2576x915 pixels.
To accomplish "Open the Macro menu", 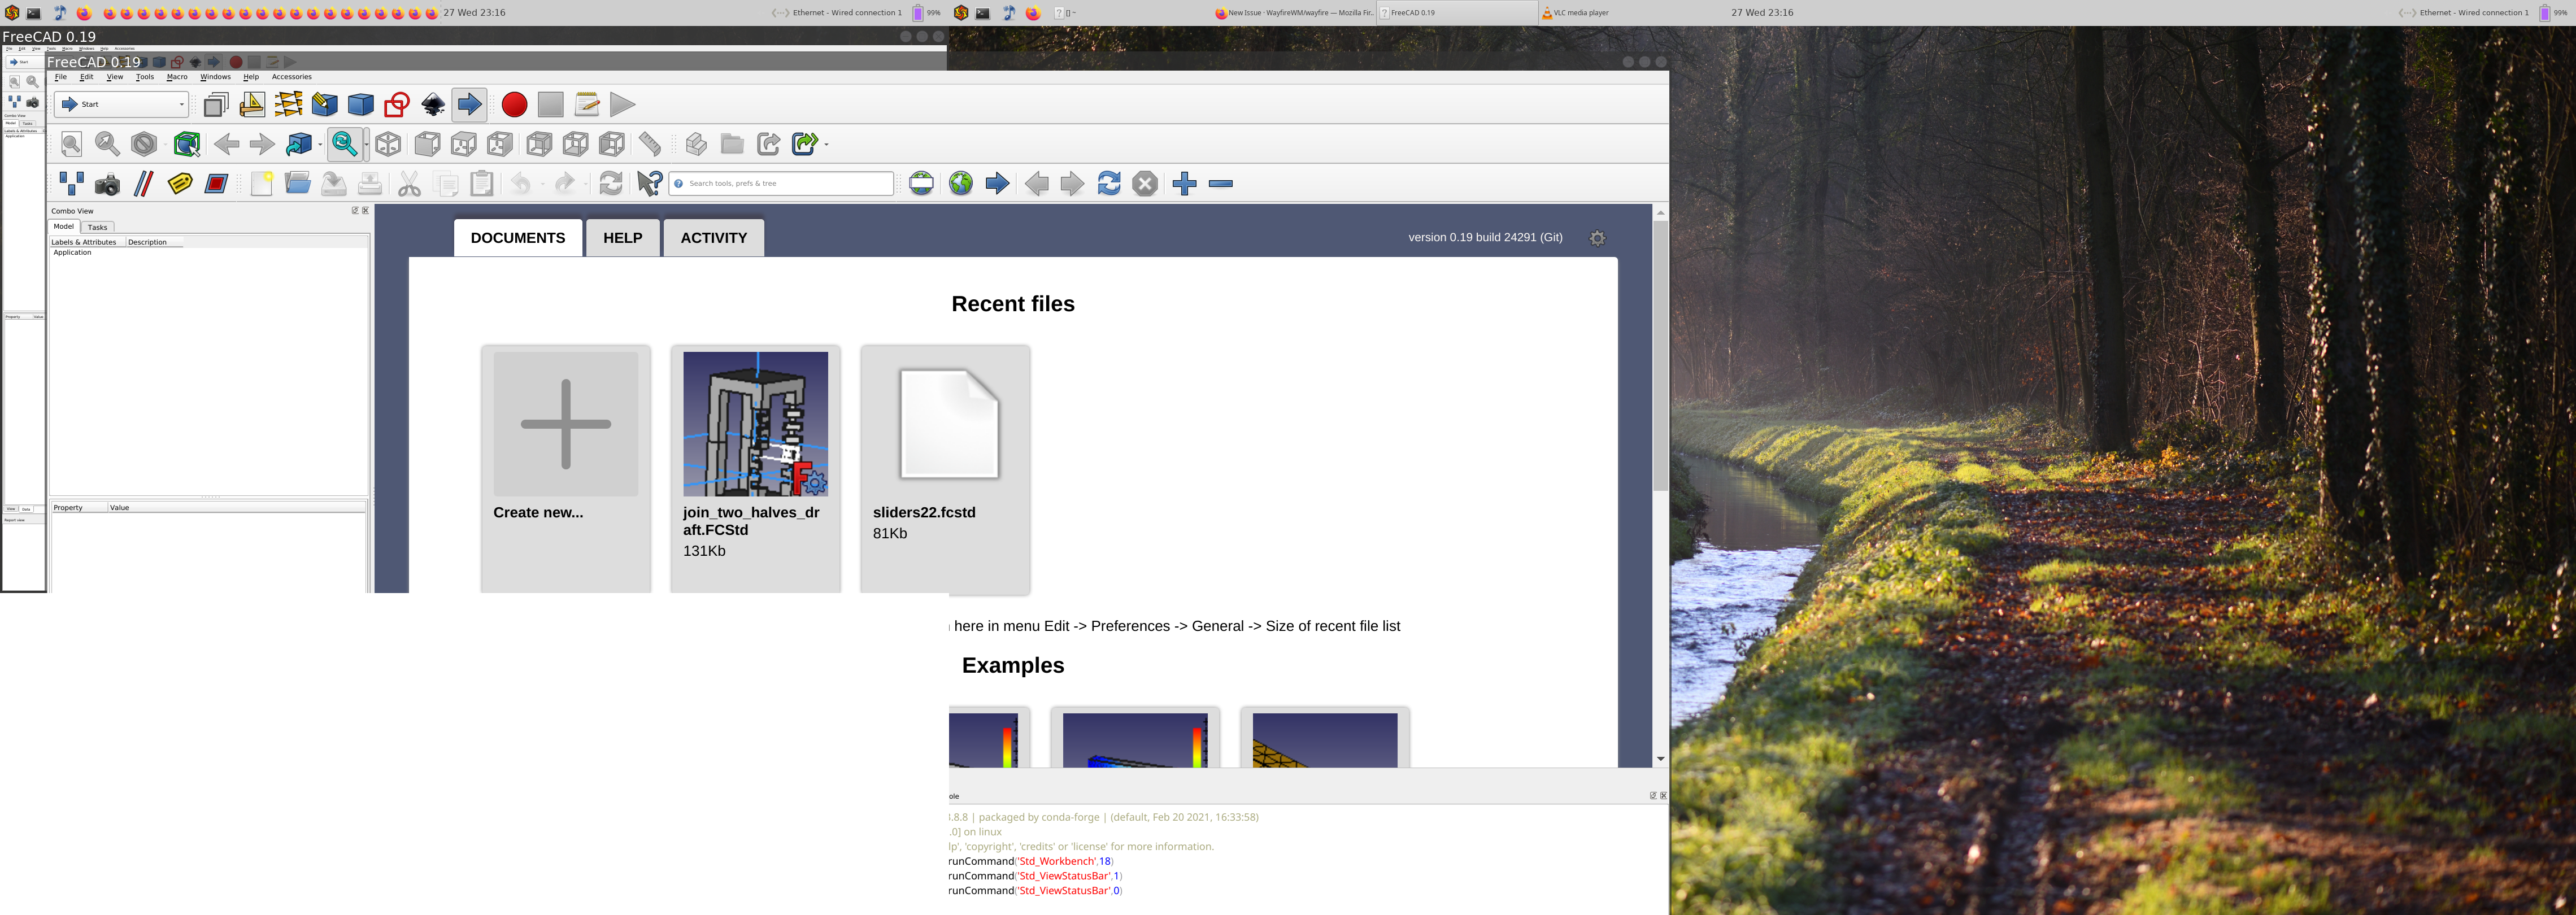I will 177,77.
